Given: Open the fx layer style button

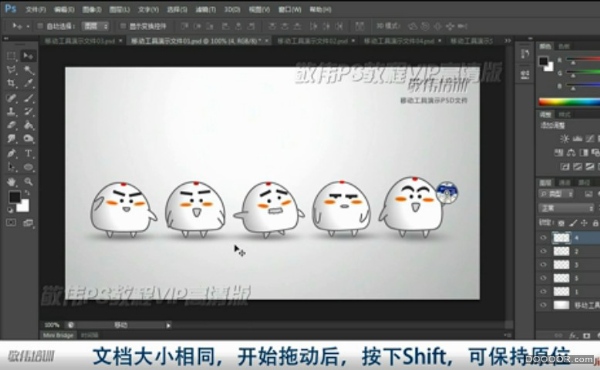Looking at the screenshot, I should tap(573, 336).
